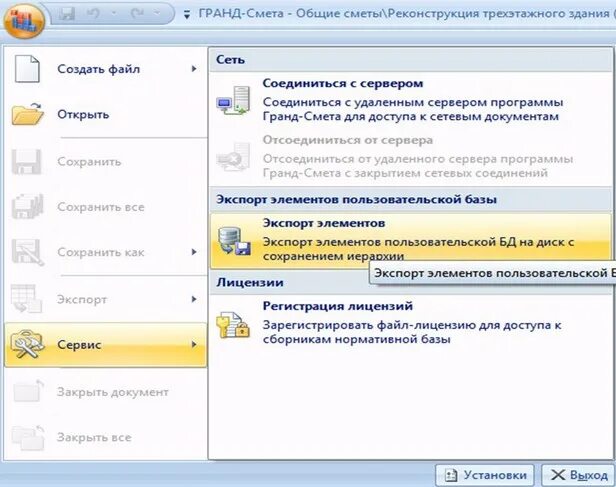Screen dimensions: 616x487
Task: Select the Закрыть все menu item
Action: 106,437
